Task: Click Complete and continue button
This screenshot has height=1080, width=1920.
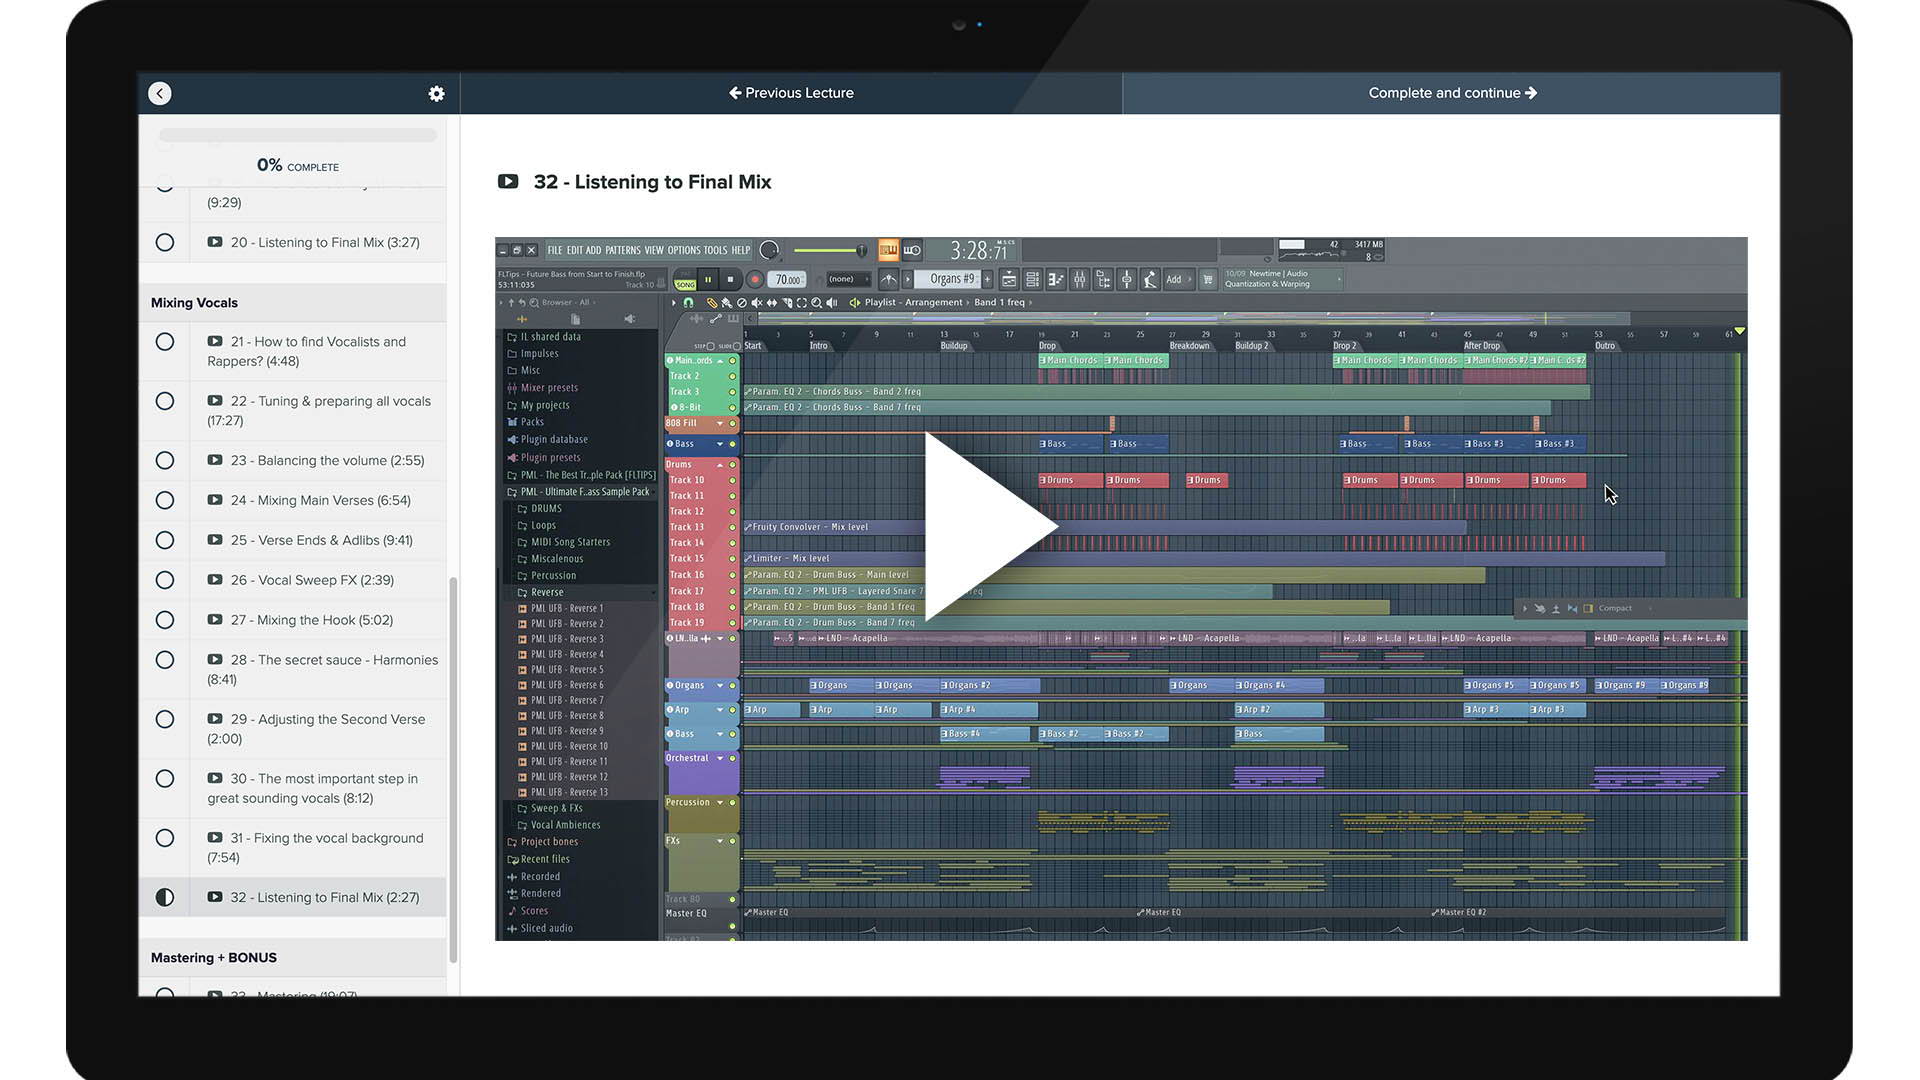Action: tap(1451, 93)
